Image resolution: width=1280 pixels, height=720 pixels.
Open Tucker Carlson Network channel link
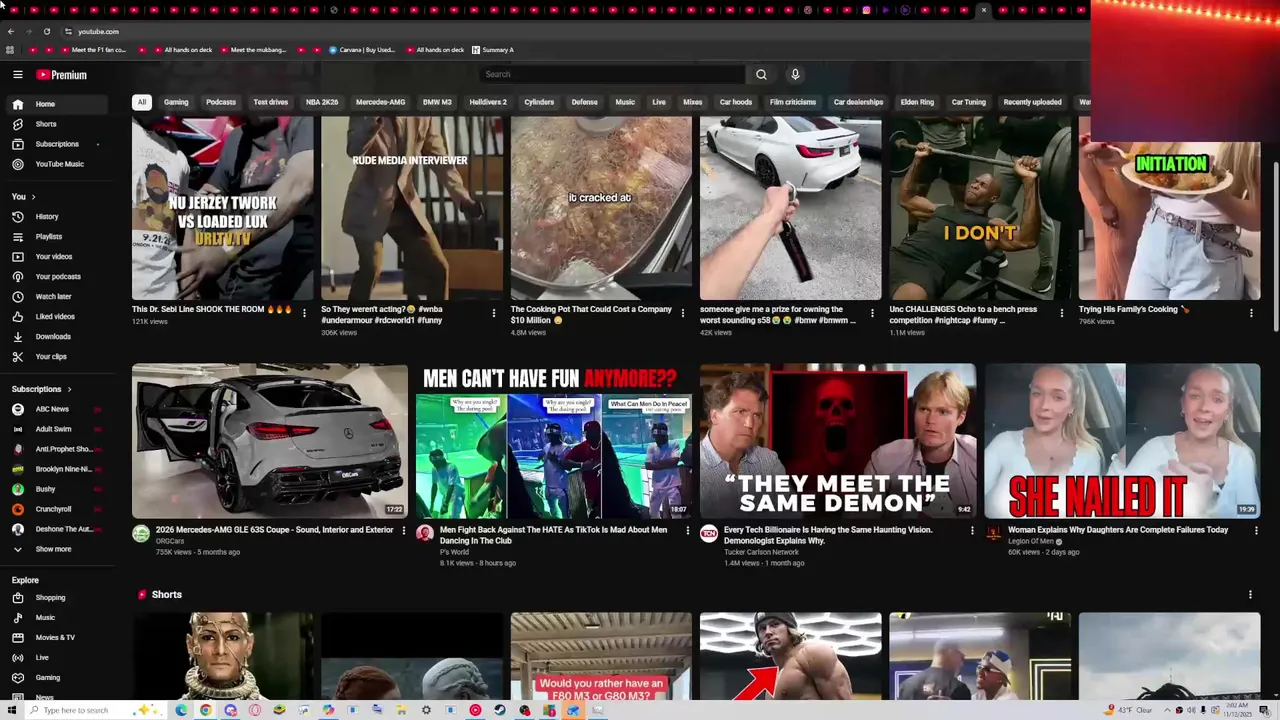pyautogui.click(x=761, y=552)
